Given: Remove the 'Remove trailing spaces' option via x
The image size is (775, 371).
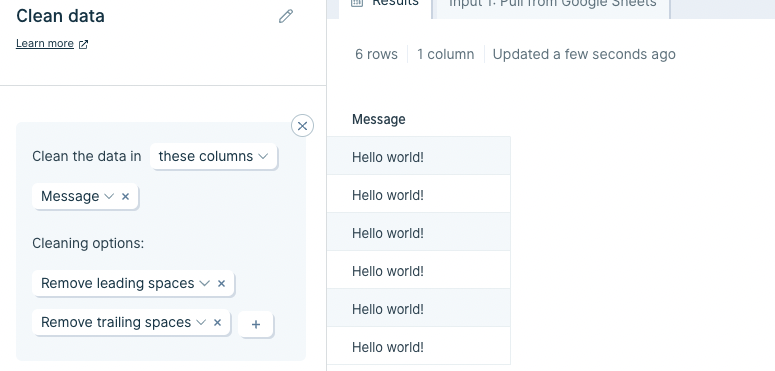Looking at the screenshot, I should pyautogui.click(x=217, y=323).
